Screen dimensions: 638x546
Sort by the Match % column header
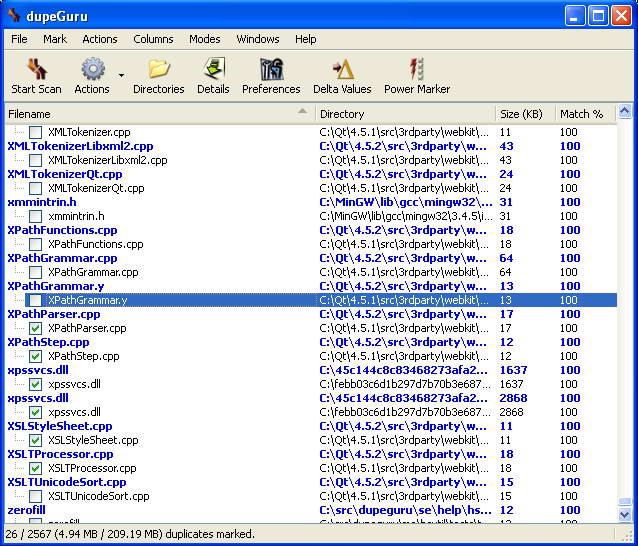click(x=586, y=114)
